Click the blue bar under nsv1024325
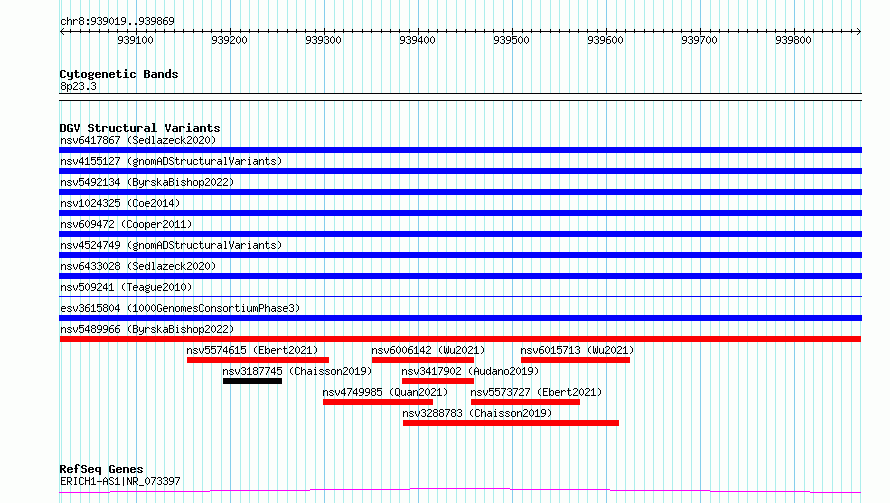Image resolution: width=890 pixels, height=503 pixels. coord(460,213)
